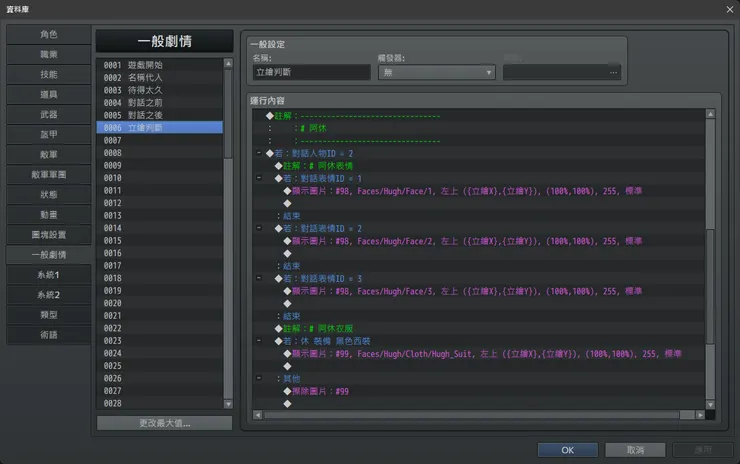Click the 取消 button

click(635, 450)
